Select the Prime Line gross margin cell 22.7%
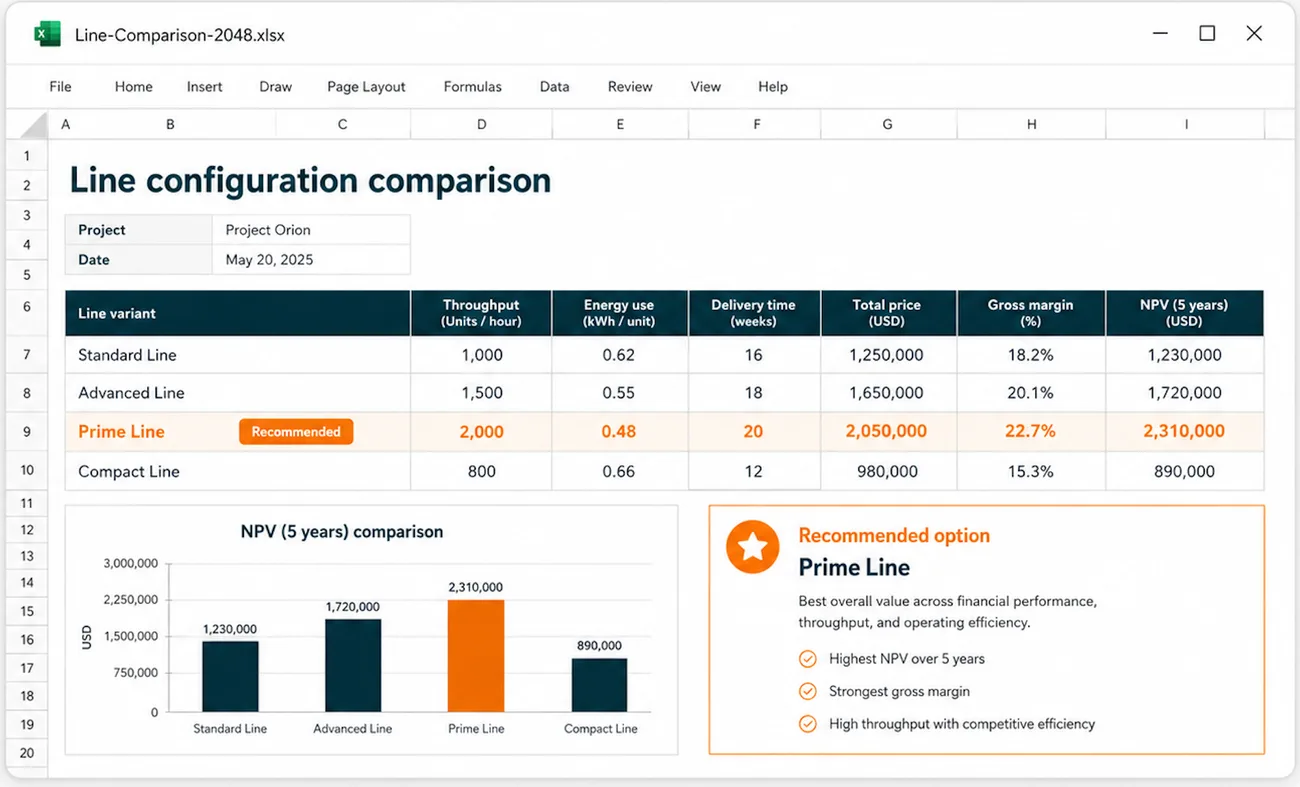The image size is (1300, 787). click(x=1031, y=432)
